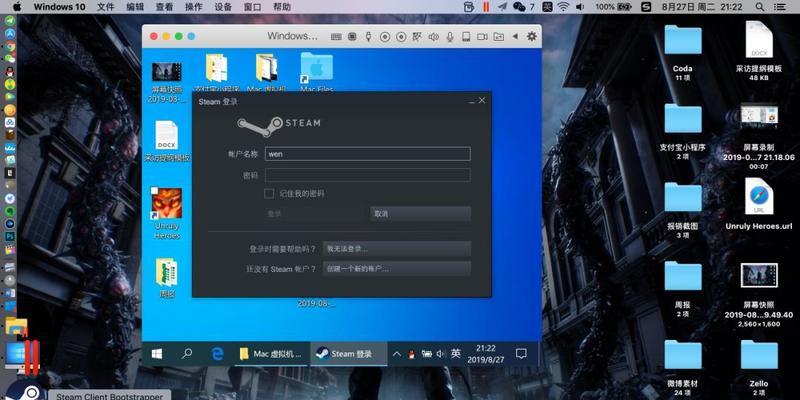This screenshot has height=400, width=800.
Task: Switch the 英 input language indicator
Action: (456, 354)
